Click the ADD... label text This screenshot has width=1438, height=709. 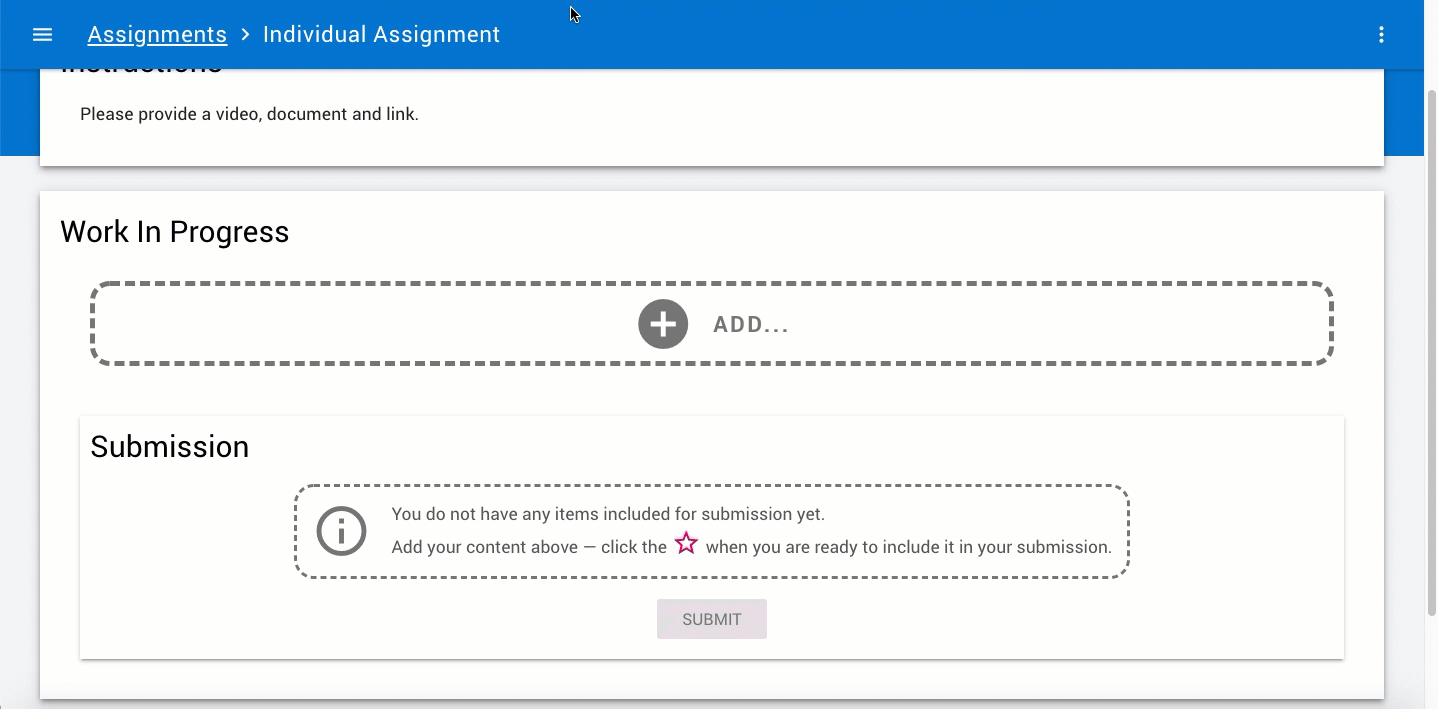[x=751, y=325]
